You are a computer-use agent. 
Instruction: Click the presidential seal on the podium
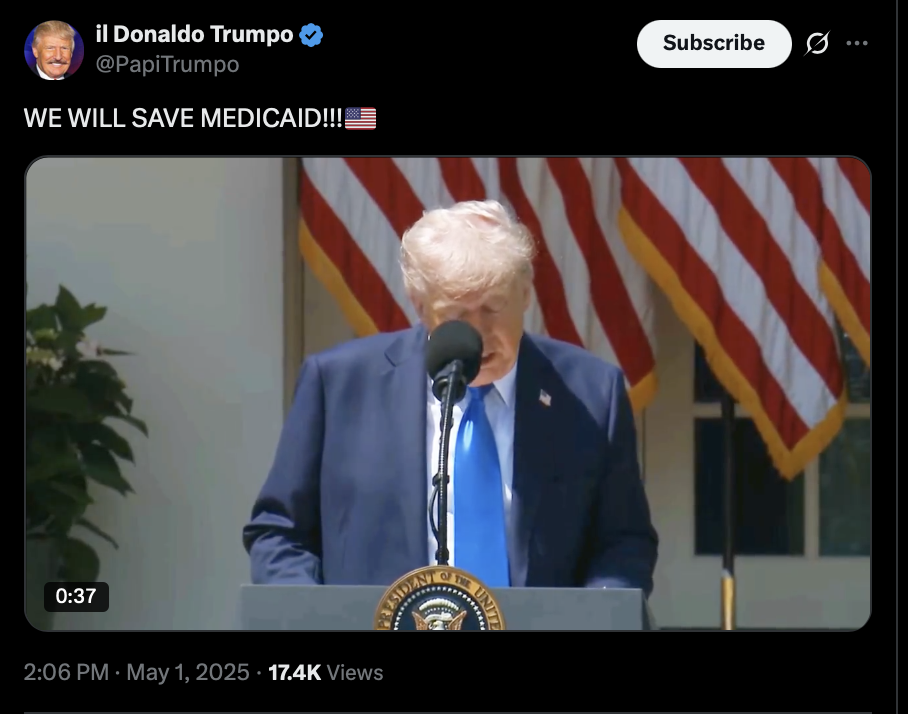440,599
